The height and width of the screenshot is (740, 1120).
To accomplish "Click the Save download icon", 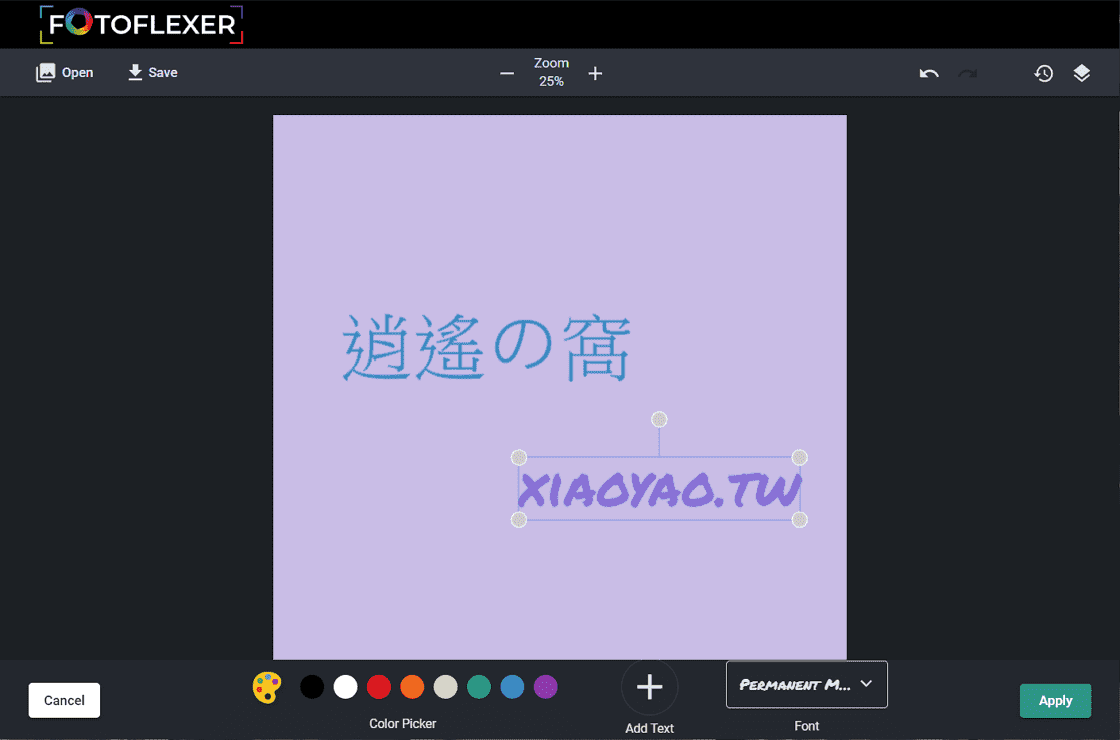I will [134, 71].
